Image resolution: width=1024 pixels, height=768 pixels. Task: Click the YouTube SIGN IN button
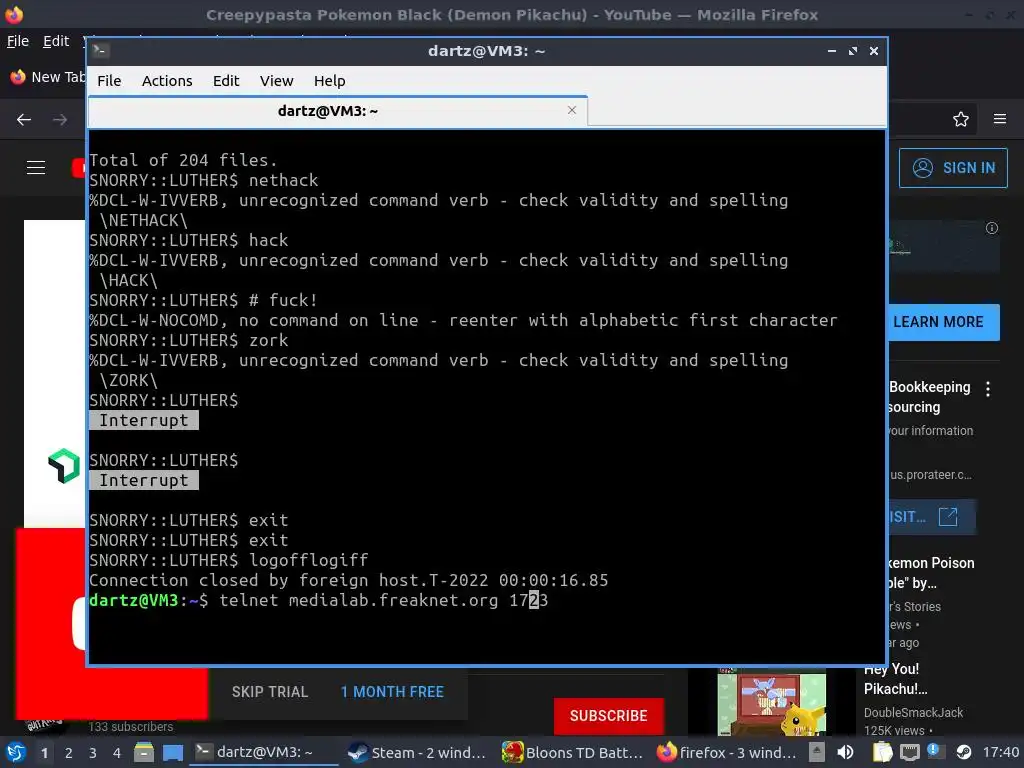point(953,168)
